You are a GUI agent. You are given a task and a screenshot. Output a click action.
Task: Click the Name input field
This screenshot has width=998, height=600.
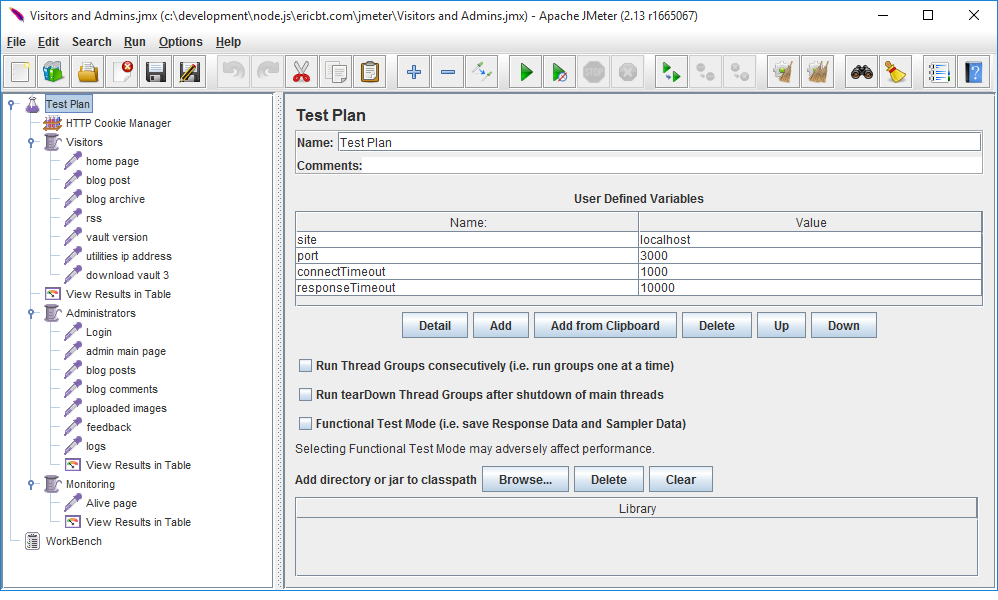tap(659, 143)
